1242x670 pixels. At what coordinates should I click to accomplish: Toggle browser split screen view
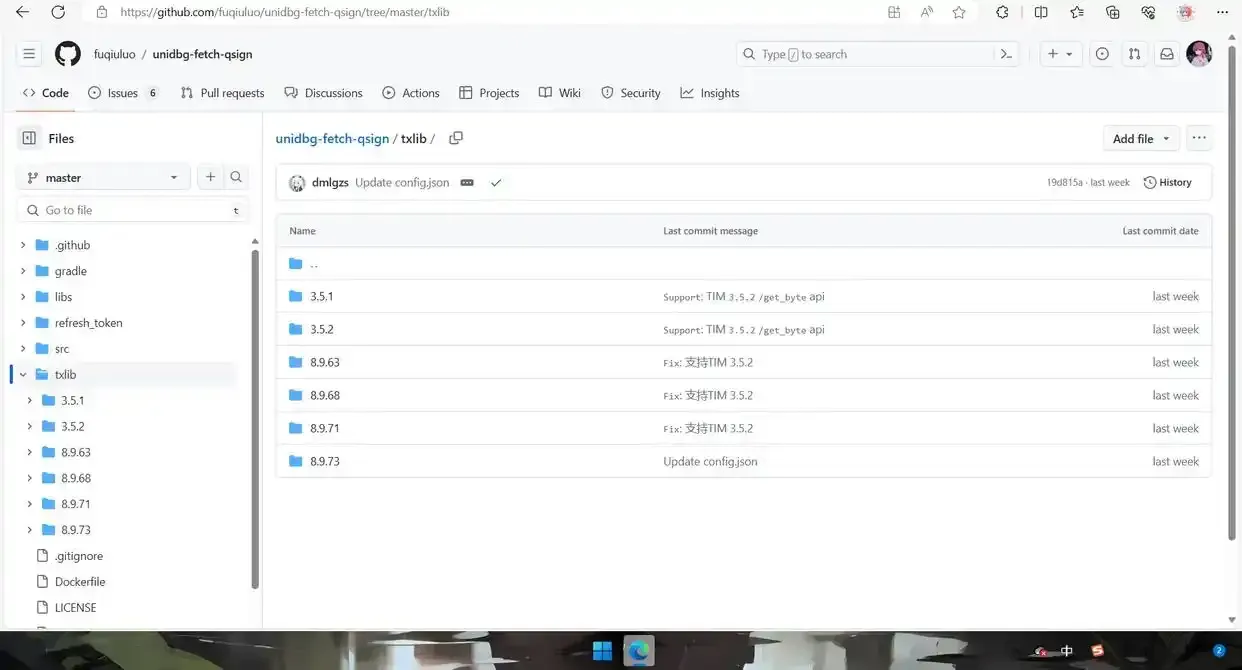[1041, 12]
